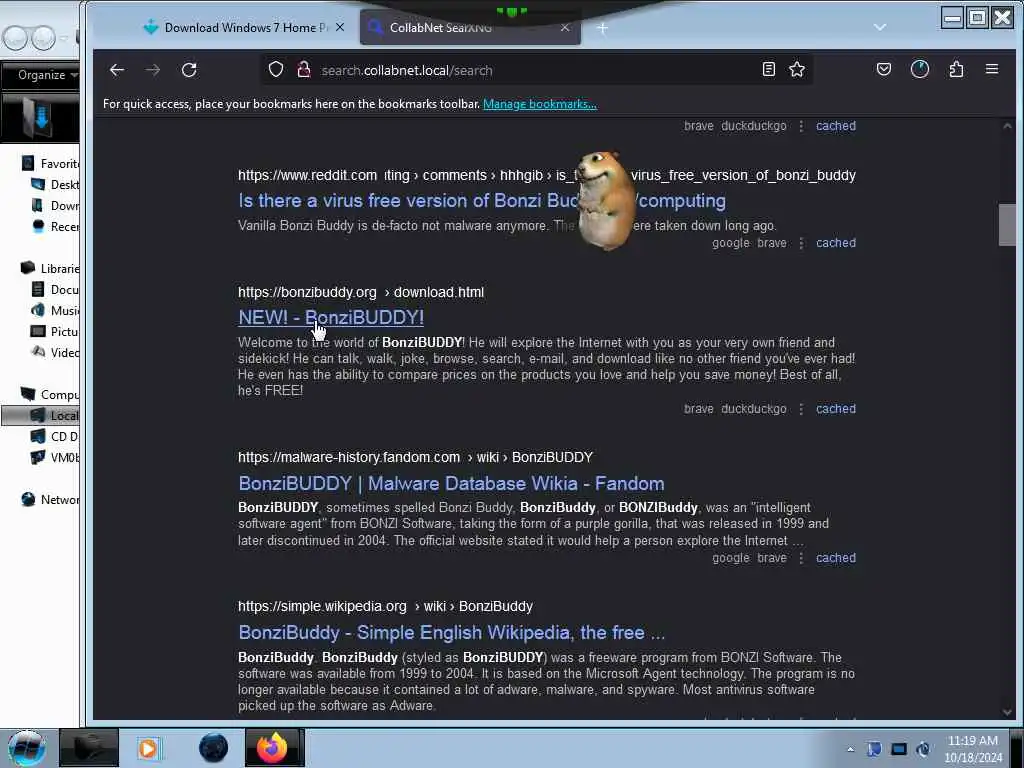Image resolution: width=1024 pixels, height=768 pixels.
Task: Open the NEW! - BonziBUDDY! result link
Action: (331, 317)
